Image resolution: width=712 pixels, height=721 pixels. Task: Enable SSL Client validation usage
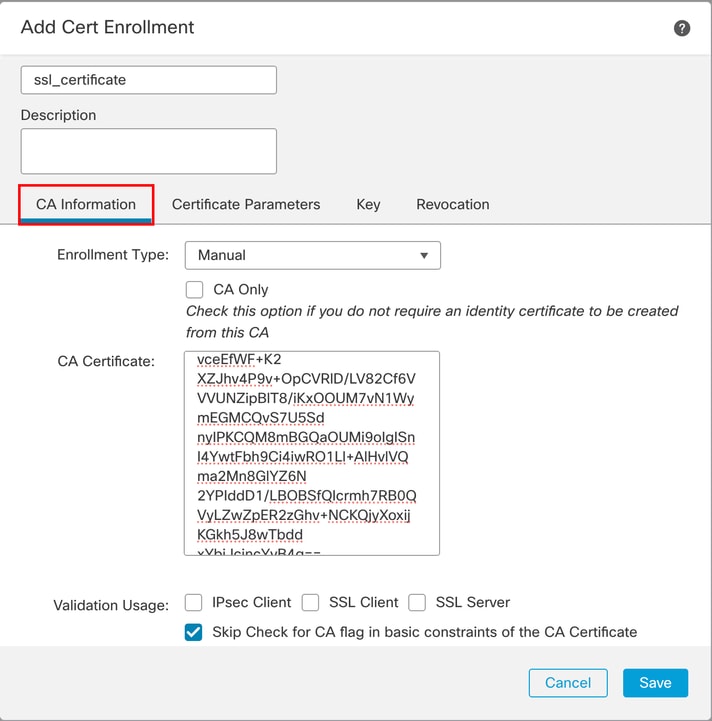311,603
